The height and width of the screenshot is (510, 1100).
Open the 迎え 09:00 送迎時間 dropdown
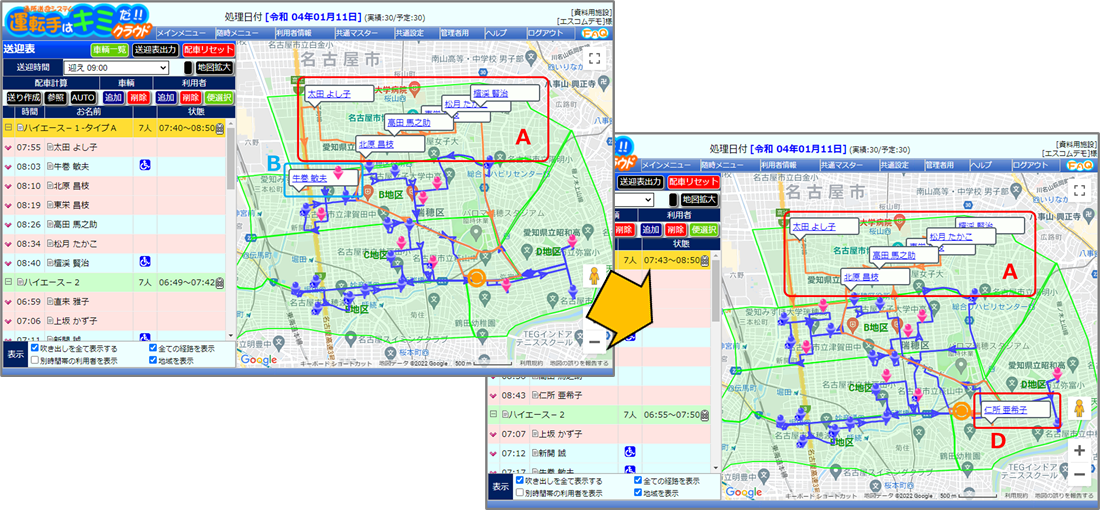(x=116, y=67)
